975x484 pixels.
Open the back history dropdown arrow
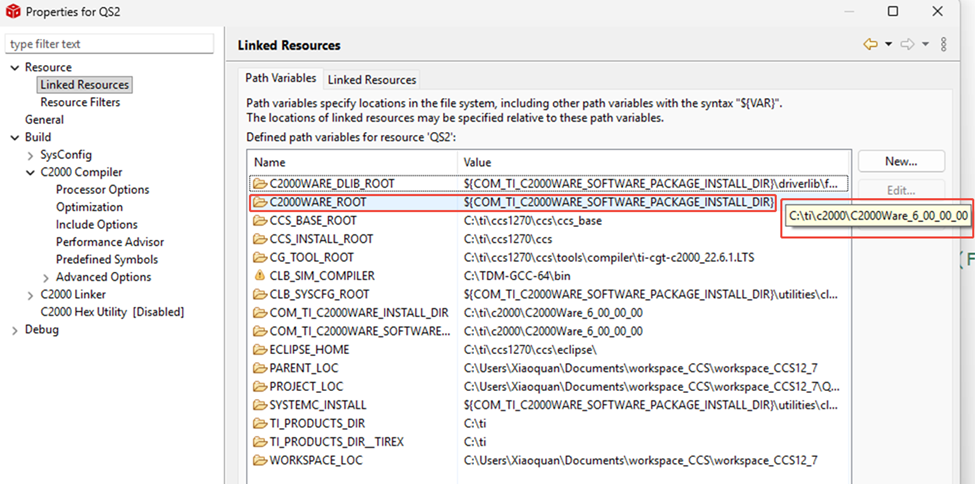pyautogui.click(x=888, y=44)
